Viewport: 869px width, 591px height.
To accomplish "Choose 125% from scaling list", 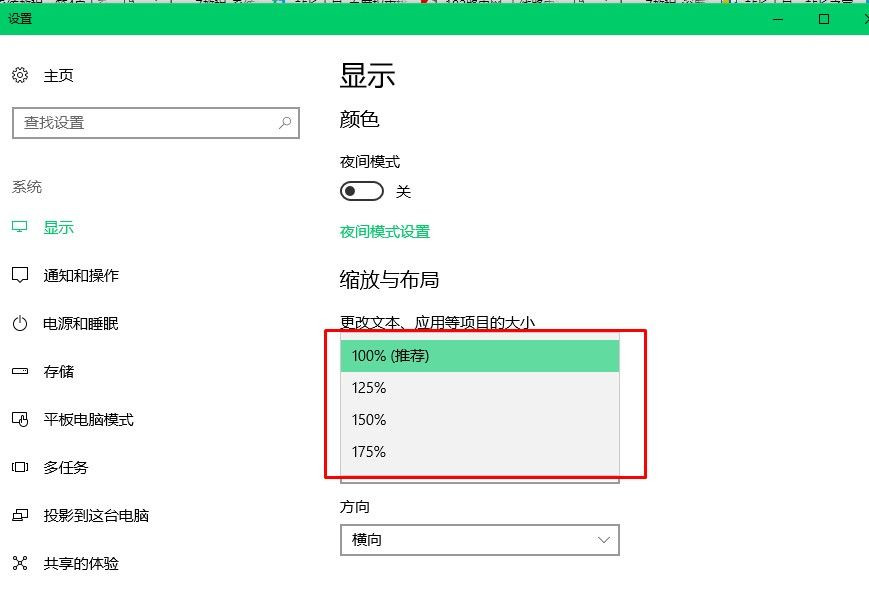I will (480, 388).
